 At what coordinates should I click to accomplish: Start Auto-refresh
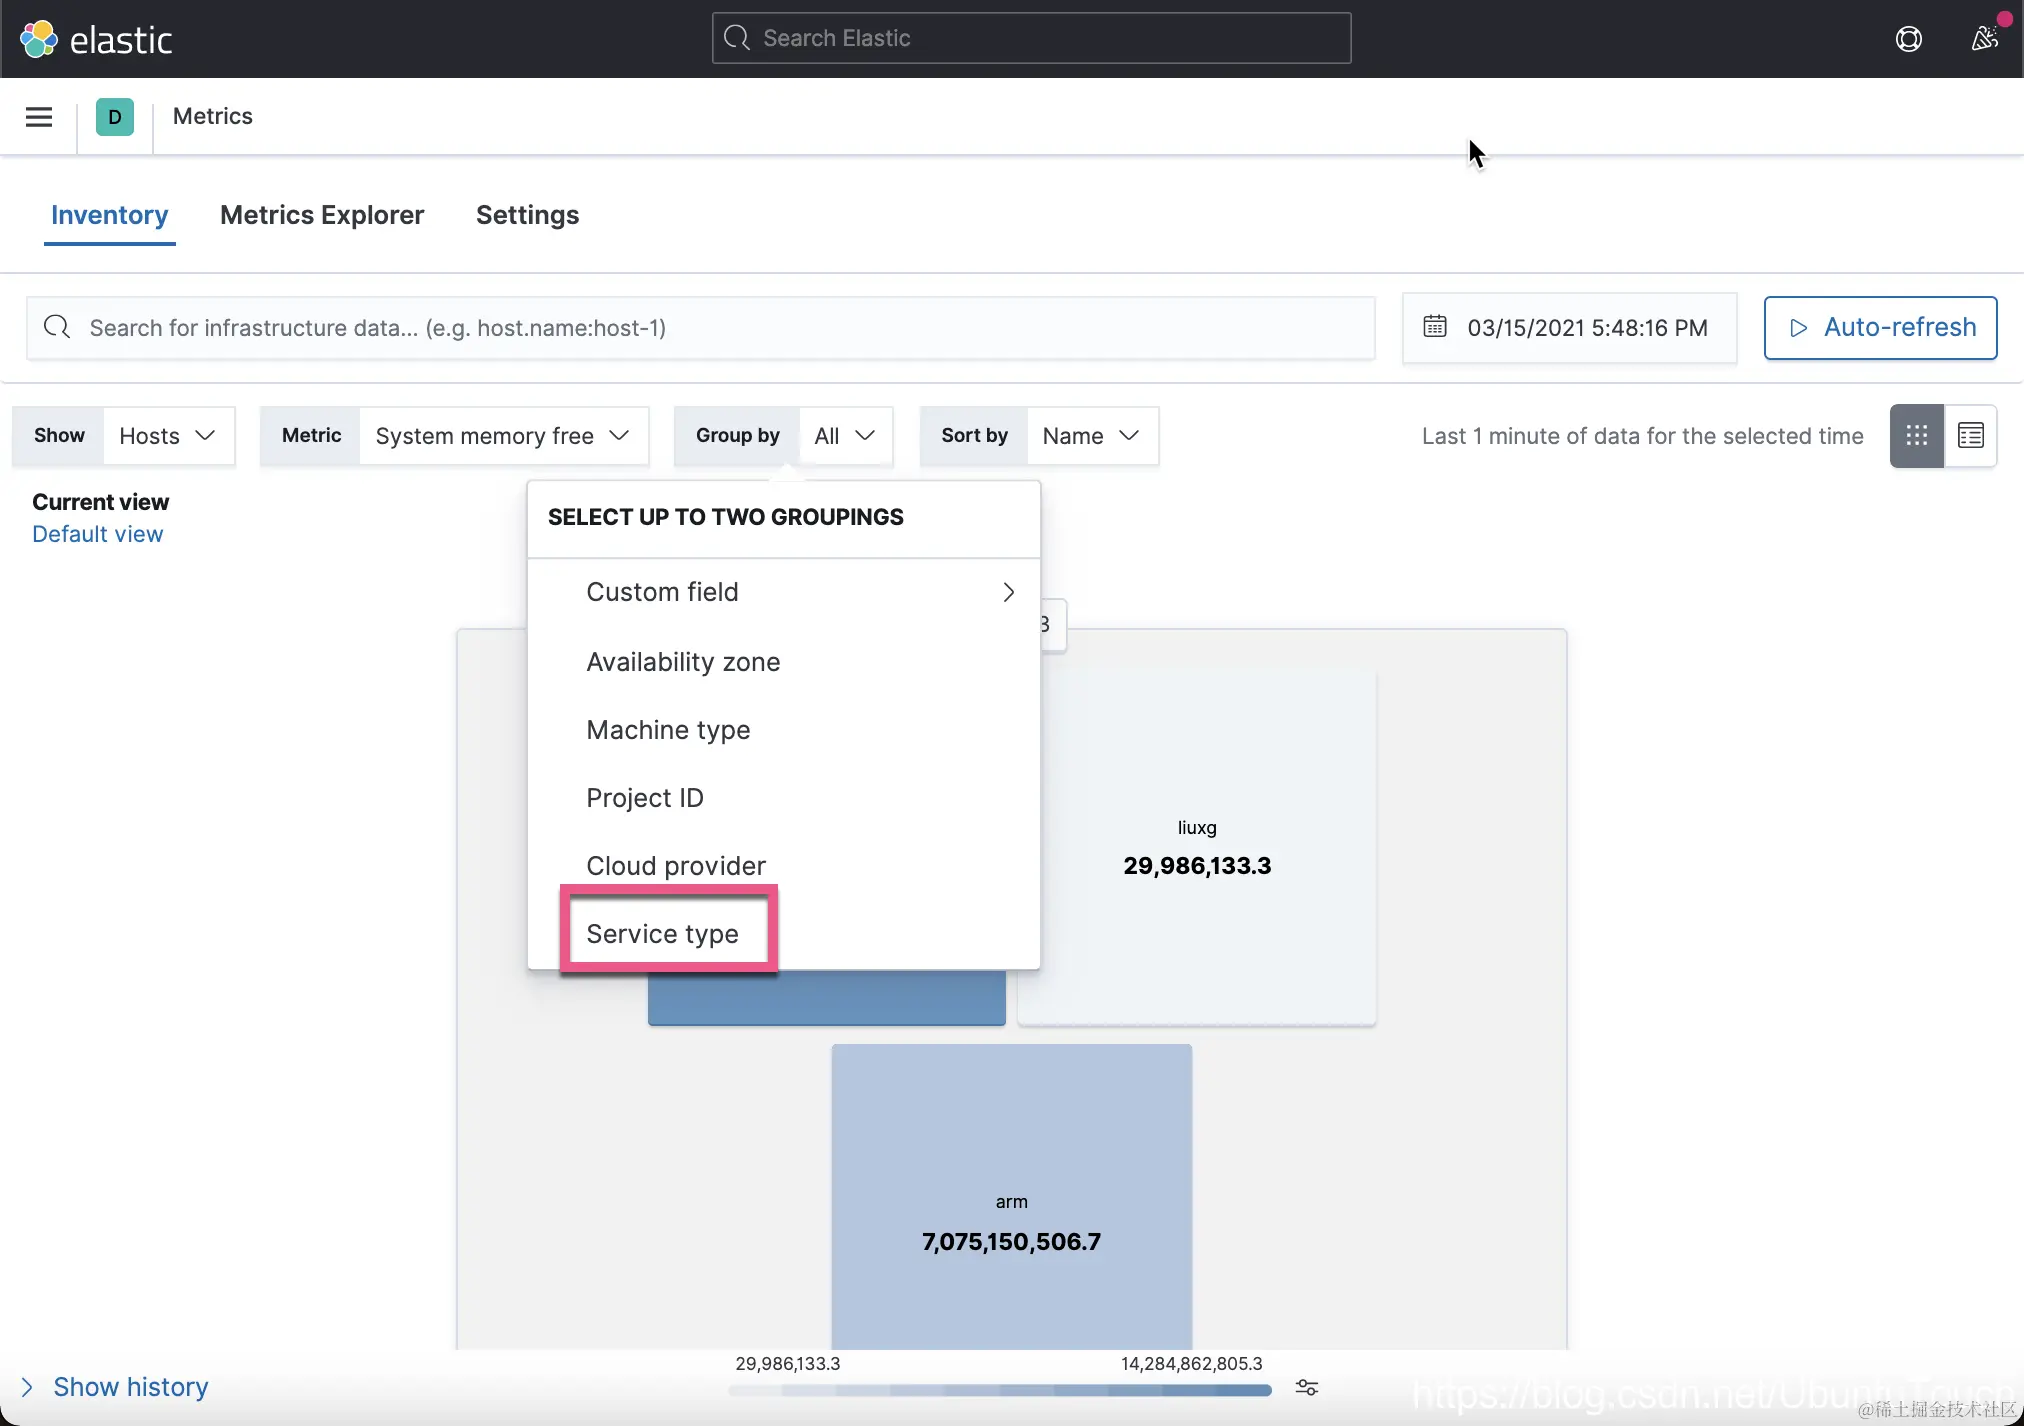click(x=1880, y=327)
